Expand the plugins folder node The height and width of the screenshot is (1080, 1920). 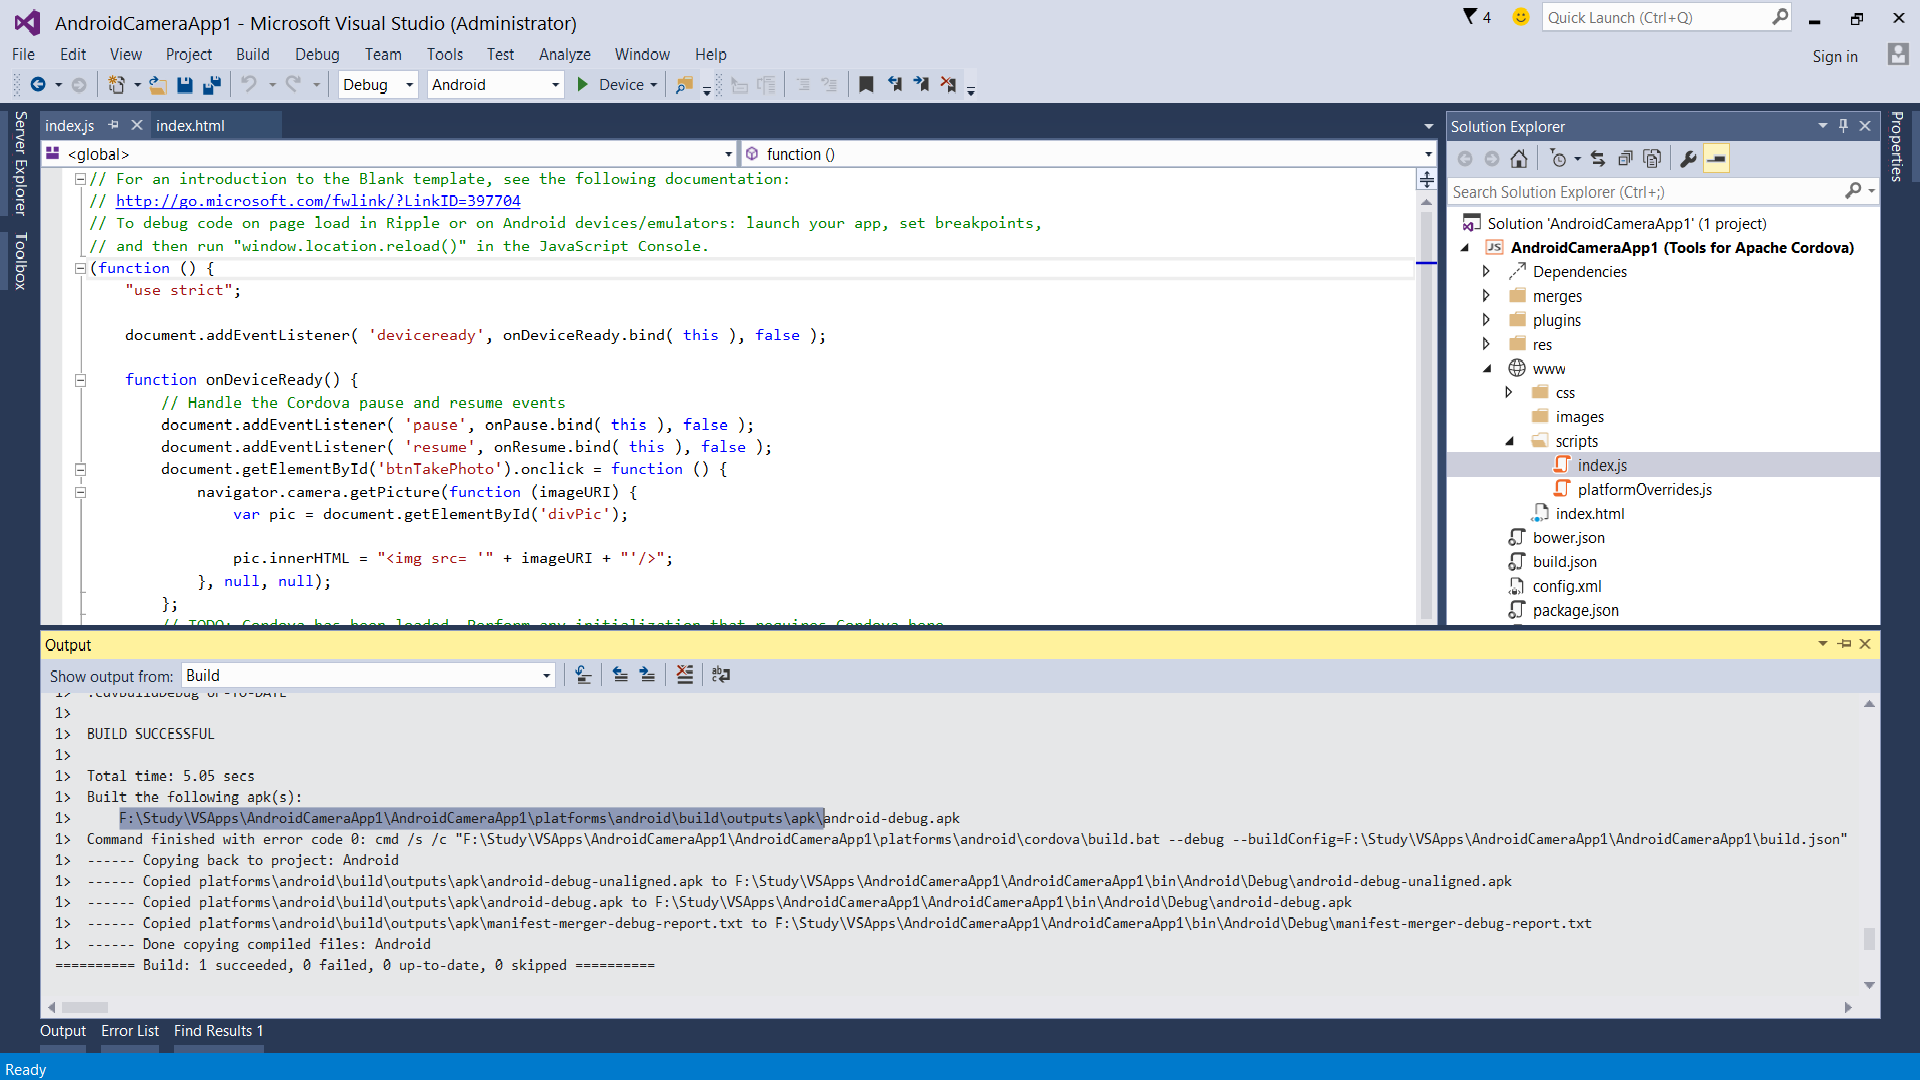point(1487,320)
